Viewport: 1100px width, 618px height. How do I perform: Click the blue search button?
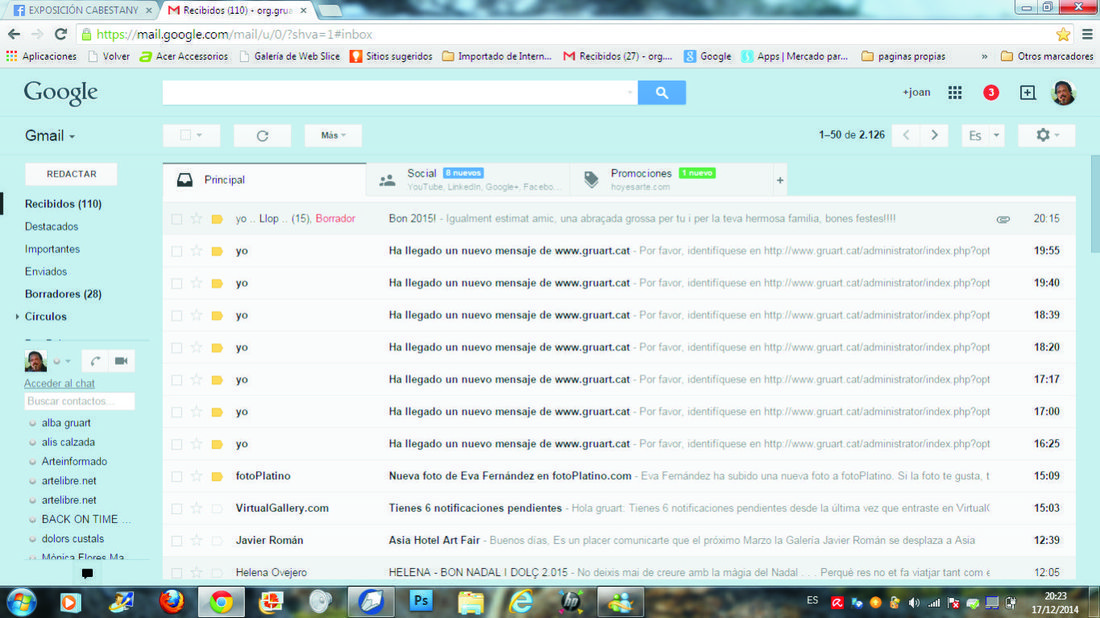tap(662, 93)
